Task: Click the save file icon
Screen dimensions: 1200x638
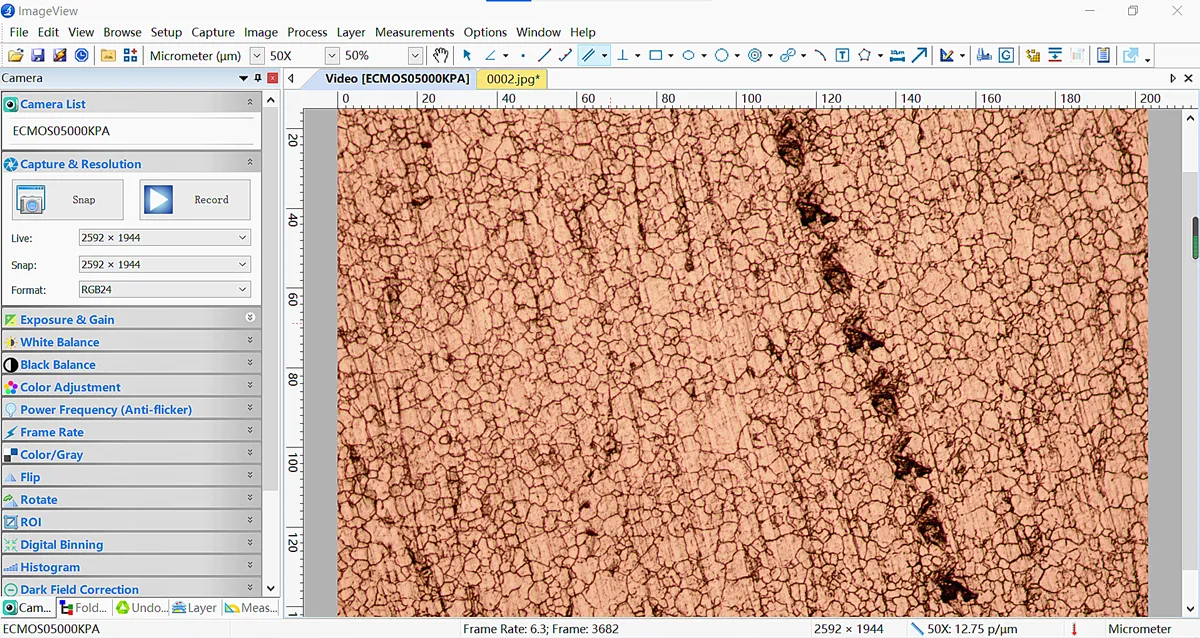Action: (38, 56)
